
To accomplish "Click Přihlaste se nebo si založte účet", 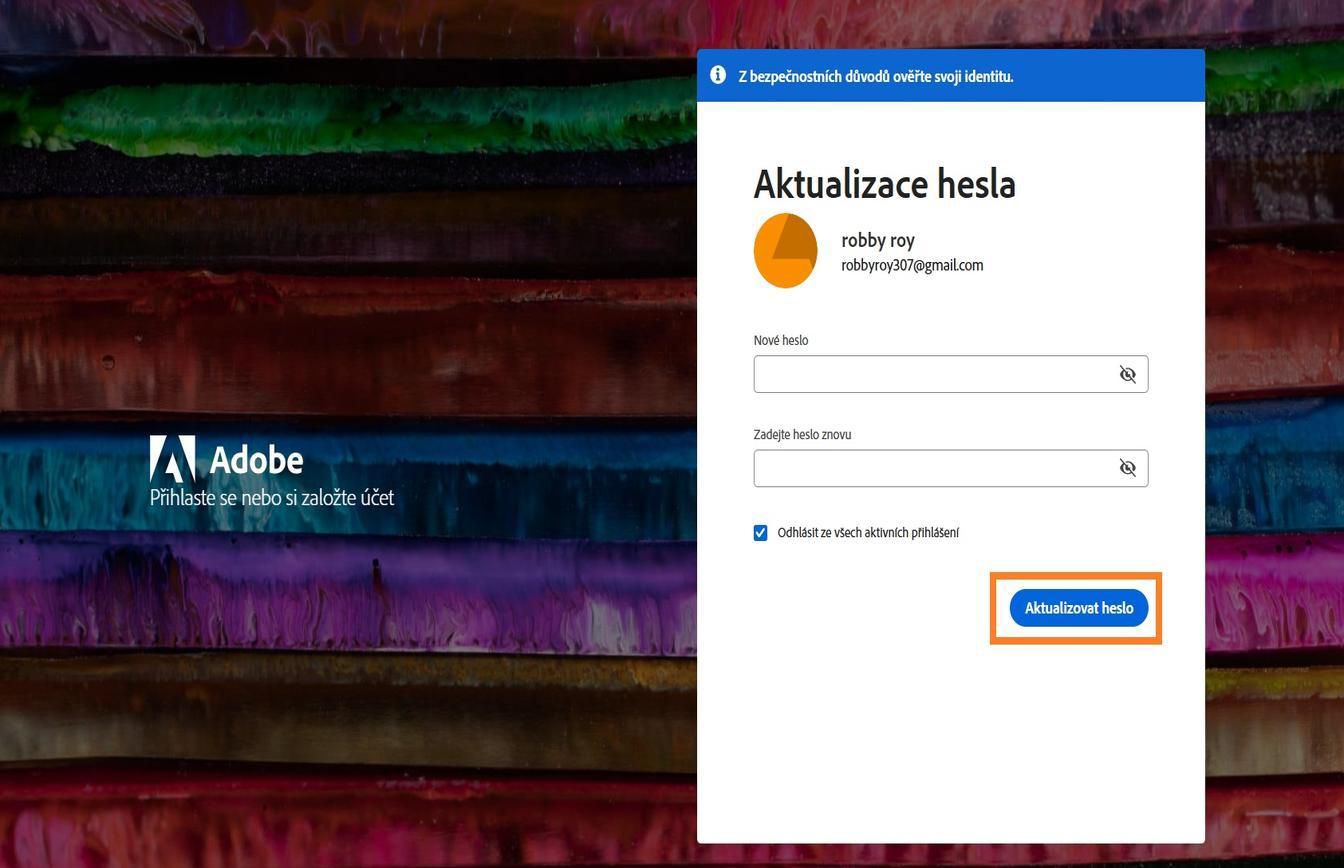I will click(271, 497).
